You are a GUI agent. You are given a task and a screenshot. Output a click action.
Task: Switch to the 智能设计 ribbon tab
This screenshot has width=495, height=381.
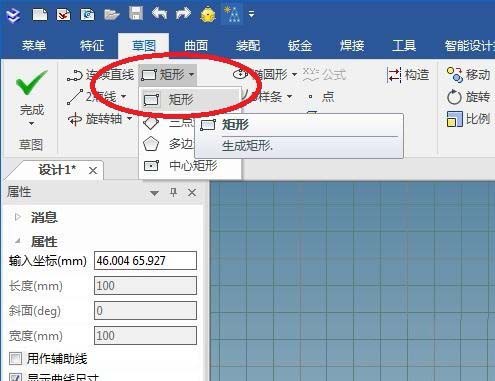[x=469, y=45]
